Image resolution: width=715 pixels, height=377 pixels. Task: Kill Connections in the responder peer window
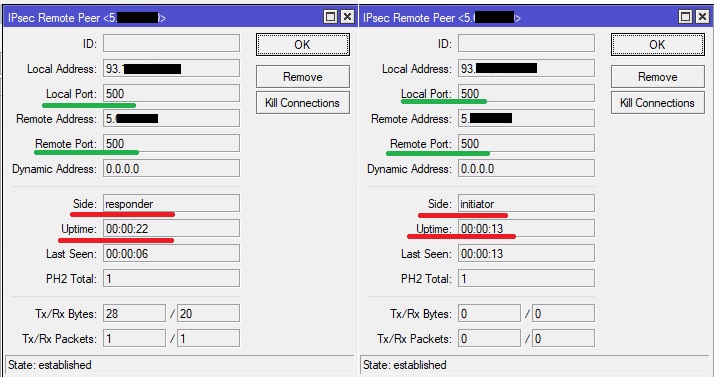(x=303, y=103)
